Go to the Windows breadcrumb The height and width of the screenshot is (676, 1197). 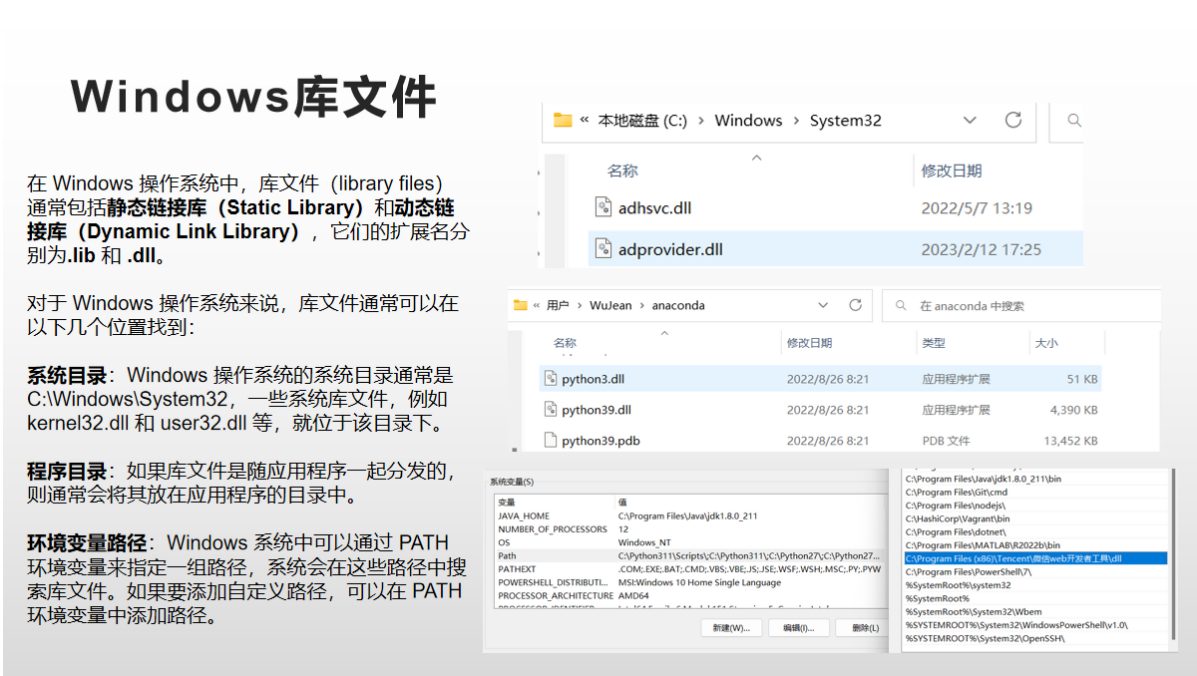pos(748,121)
